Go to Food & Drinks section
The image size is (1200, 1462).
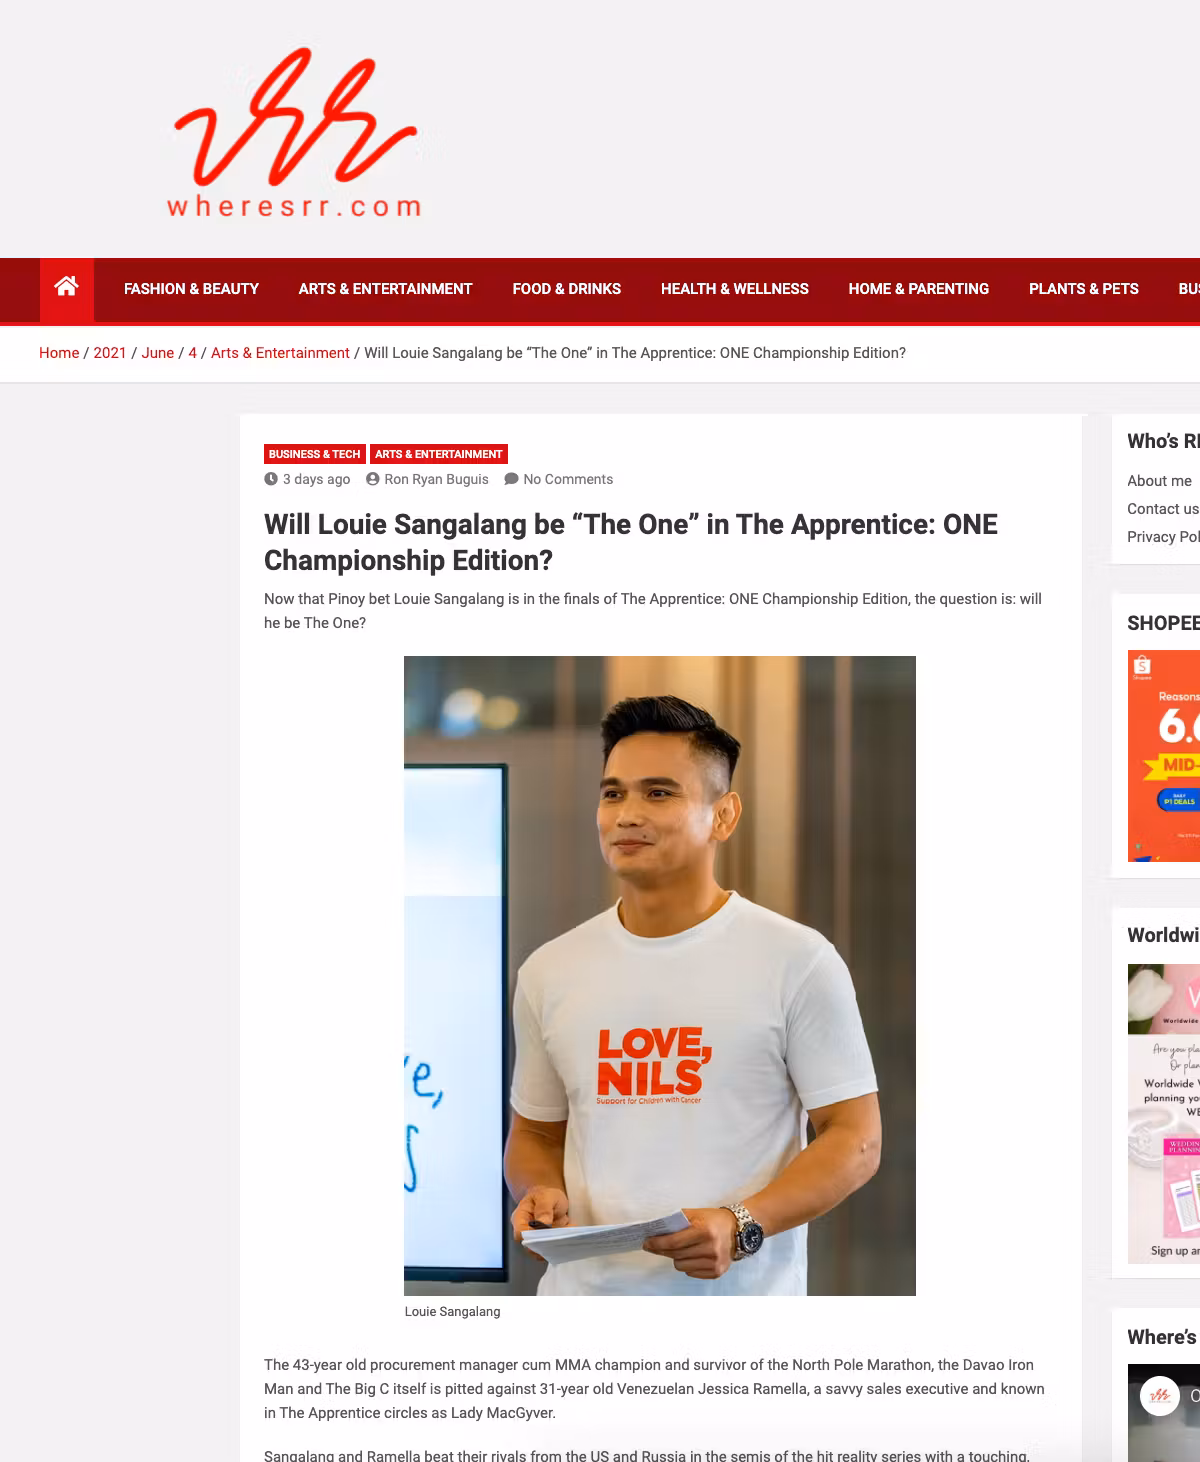click(x=567, y=289)
